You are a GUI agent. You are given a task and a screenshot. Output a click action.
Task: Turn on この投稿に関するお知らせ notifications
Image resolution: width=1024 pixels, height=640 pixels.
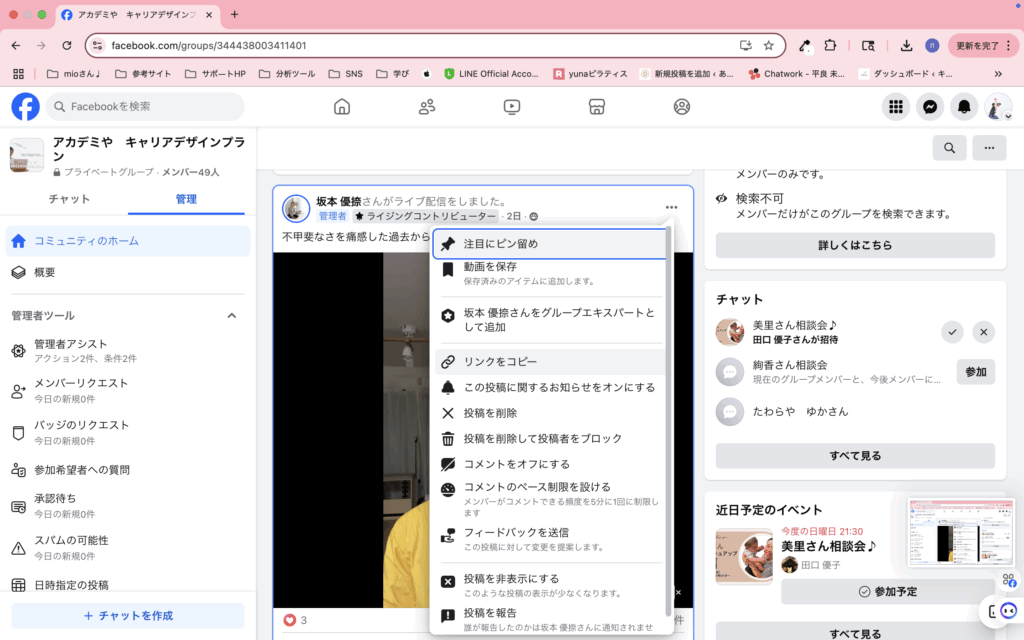549,387
